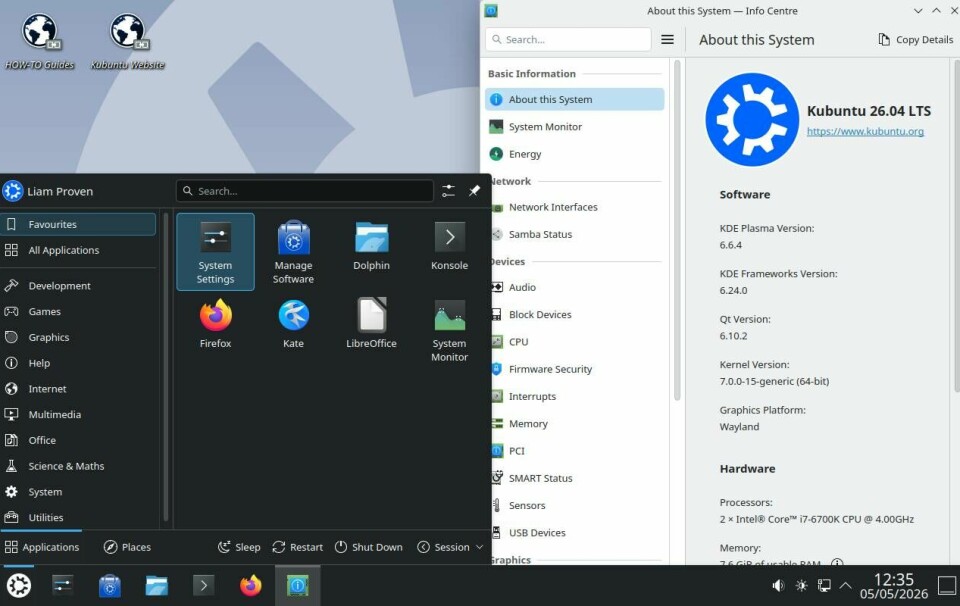Open Energy page in sidebar
Image resolution: width=960 pixels, height=606 pixels.
574,154
